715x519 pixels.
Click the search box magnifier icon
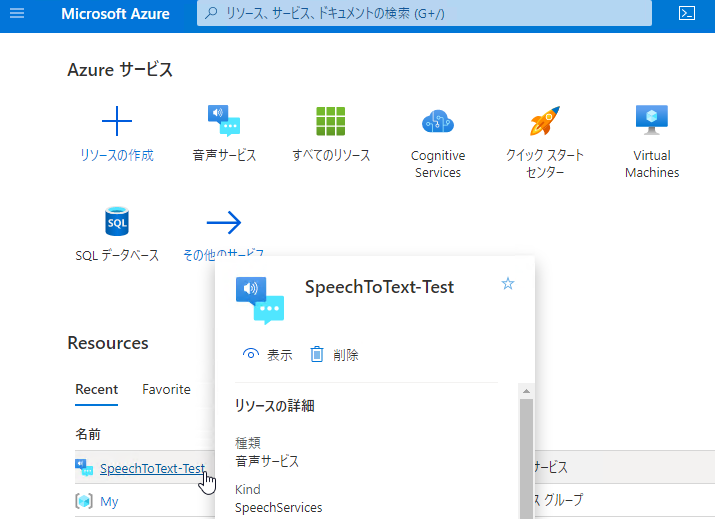click(211, 13)
